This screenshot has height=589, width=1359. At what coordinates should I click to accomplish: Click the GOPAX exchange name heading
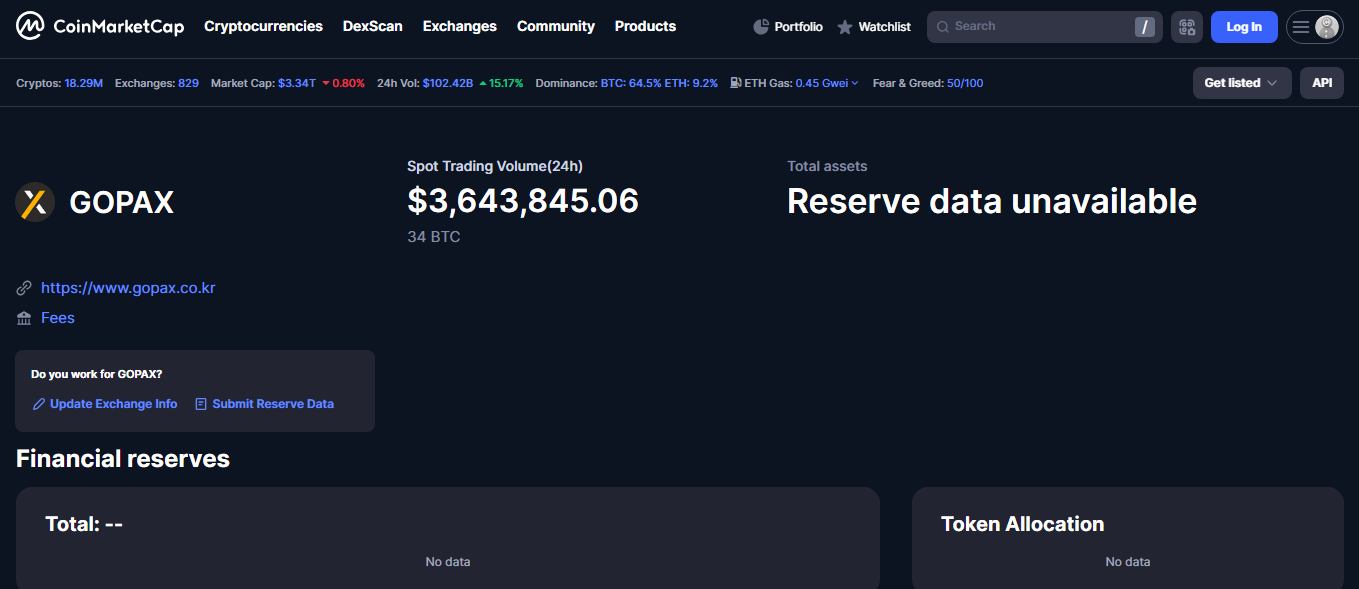(x=122, y=202)
